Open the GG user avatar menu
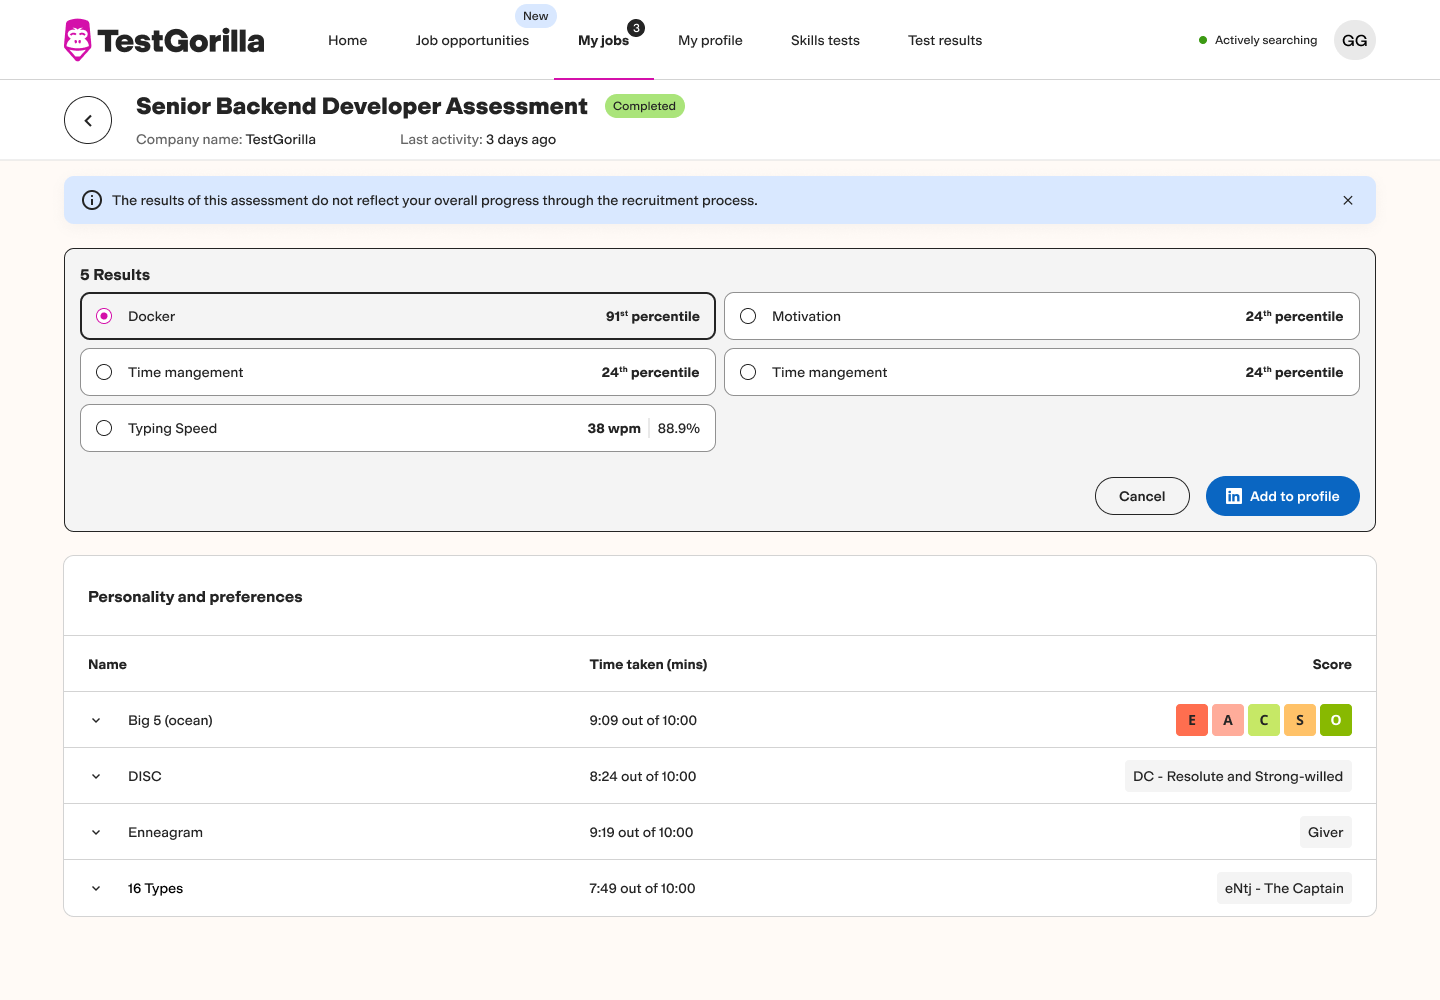This screenshot has width=1440, height=1000. [1355, 40]
